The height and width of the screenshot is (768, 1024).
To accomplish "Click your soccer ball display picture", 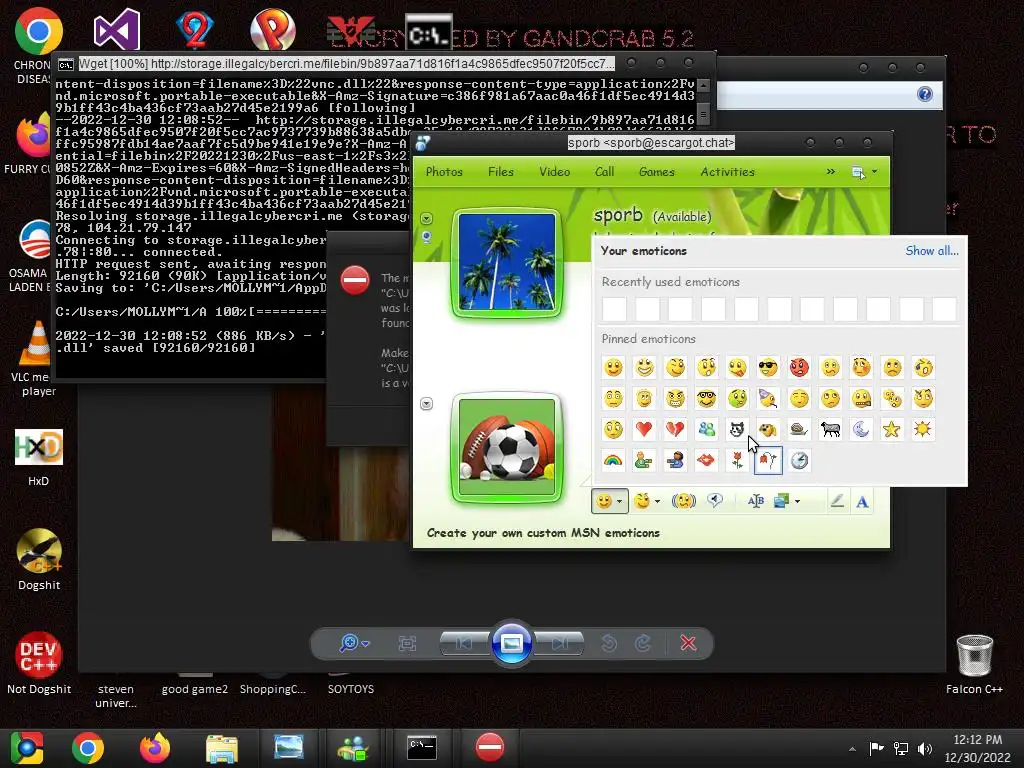I will click(507, 449).
